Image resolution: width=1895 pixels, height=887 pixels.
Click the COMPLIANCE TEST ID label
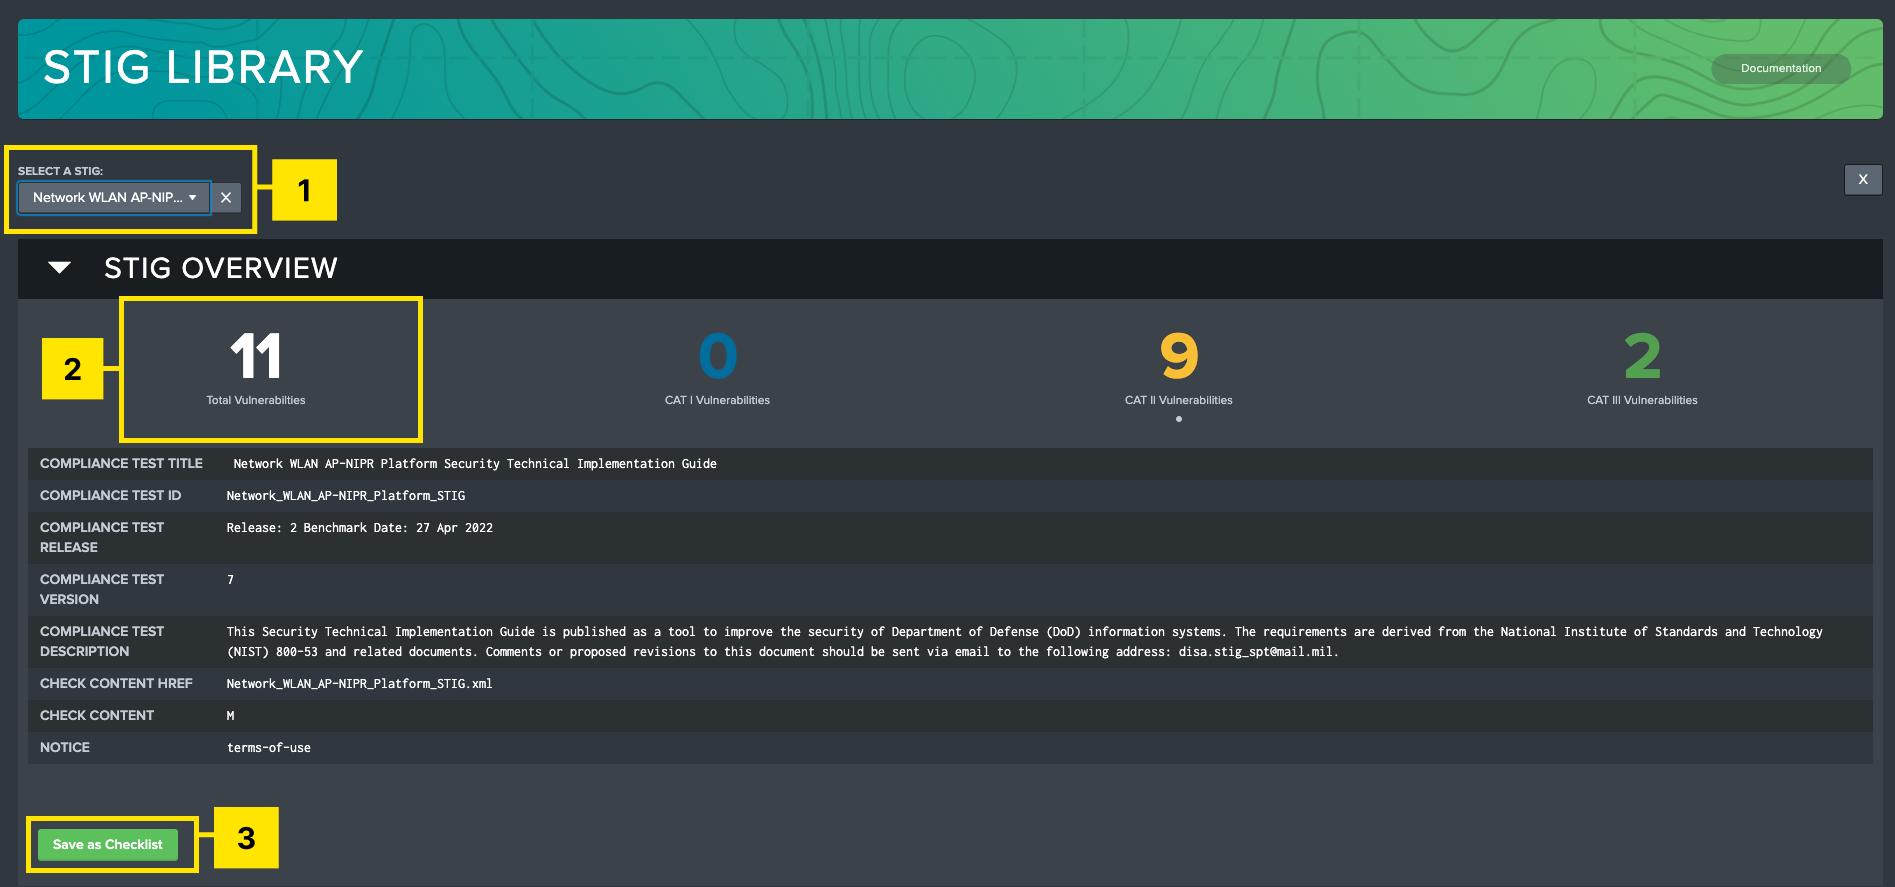point(110,496)
